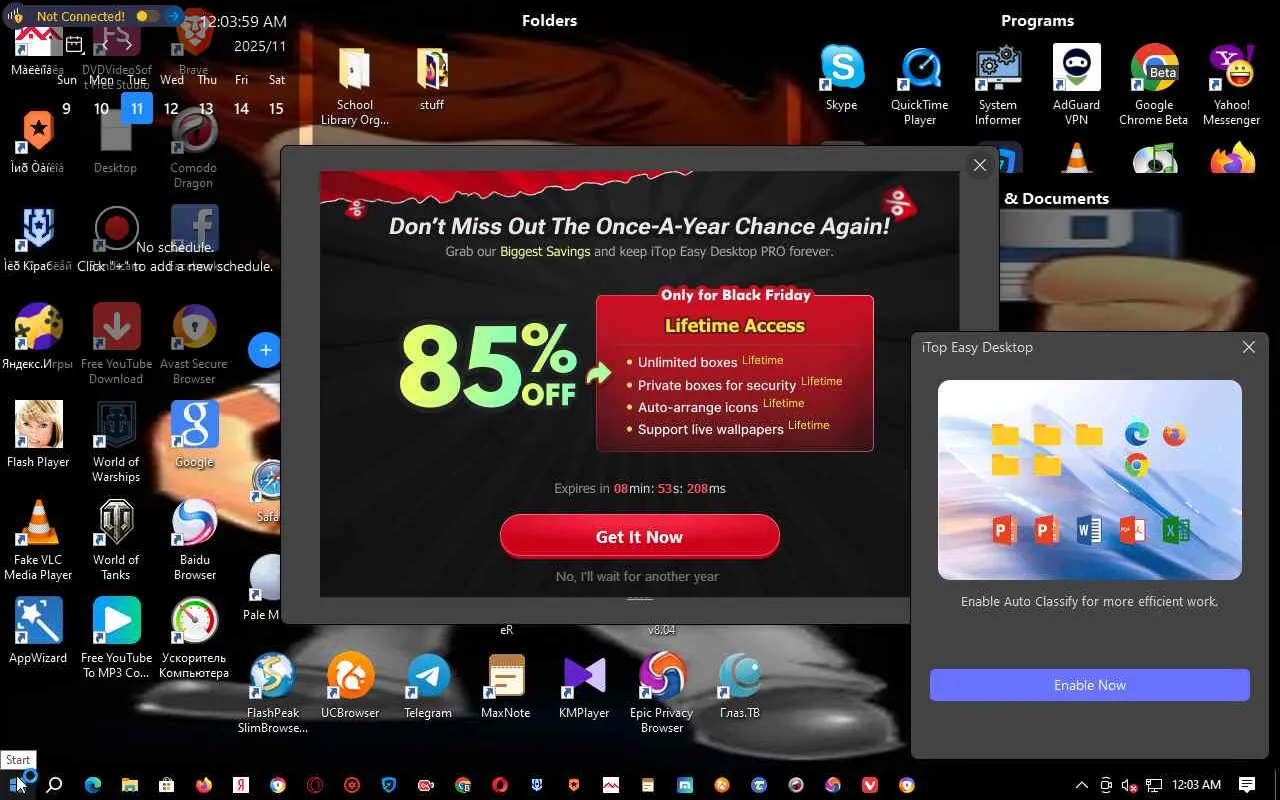Viewport: 1280px width, 800px height.
Task: Click the Auto Classify preview image
Action: (x=1090, y=480)
